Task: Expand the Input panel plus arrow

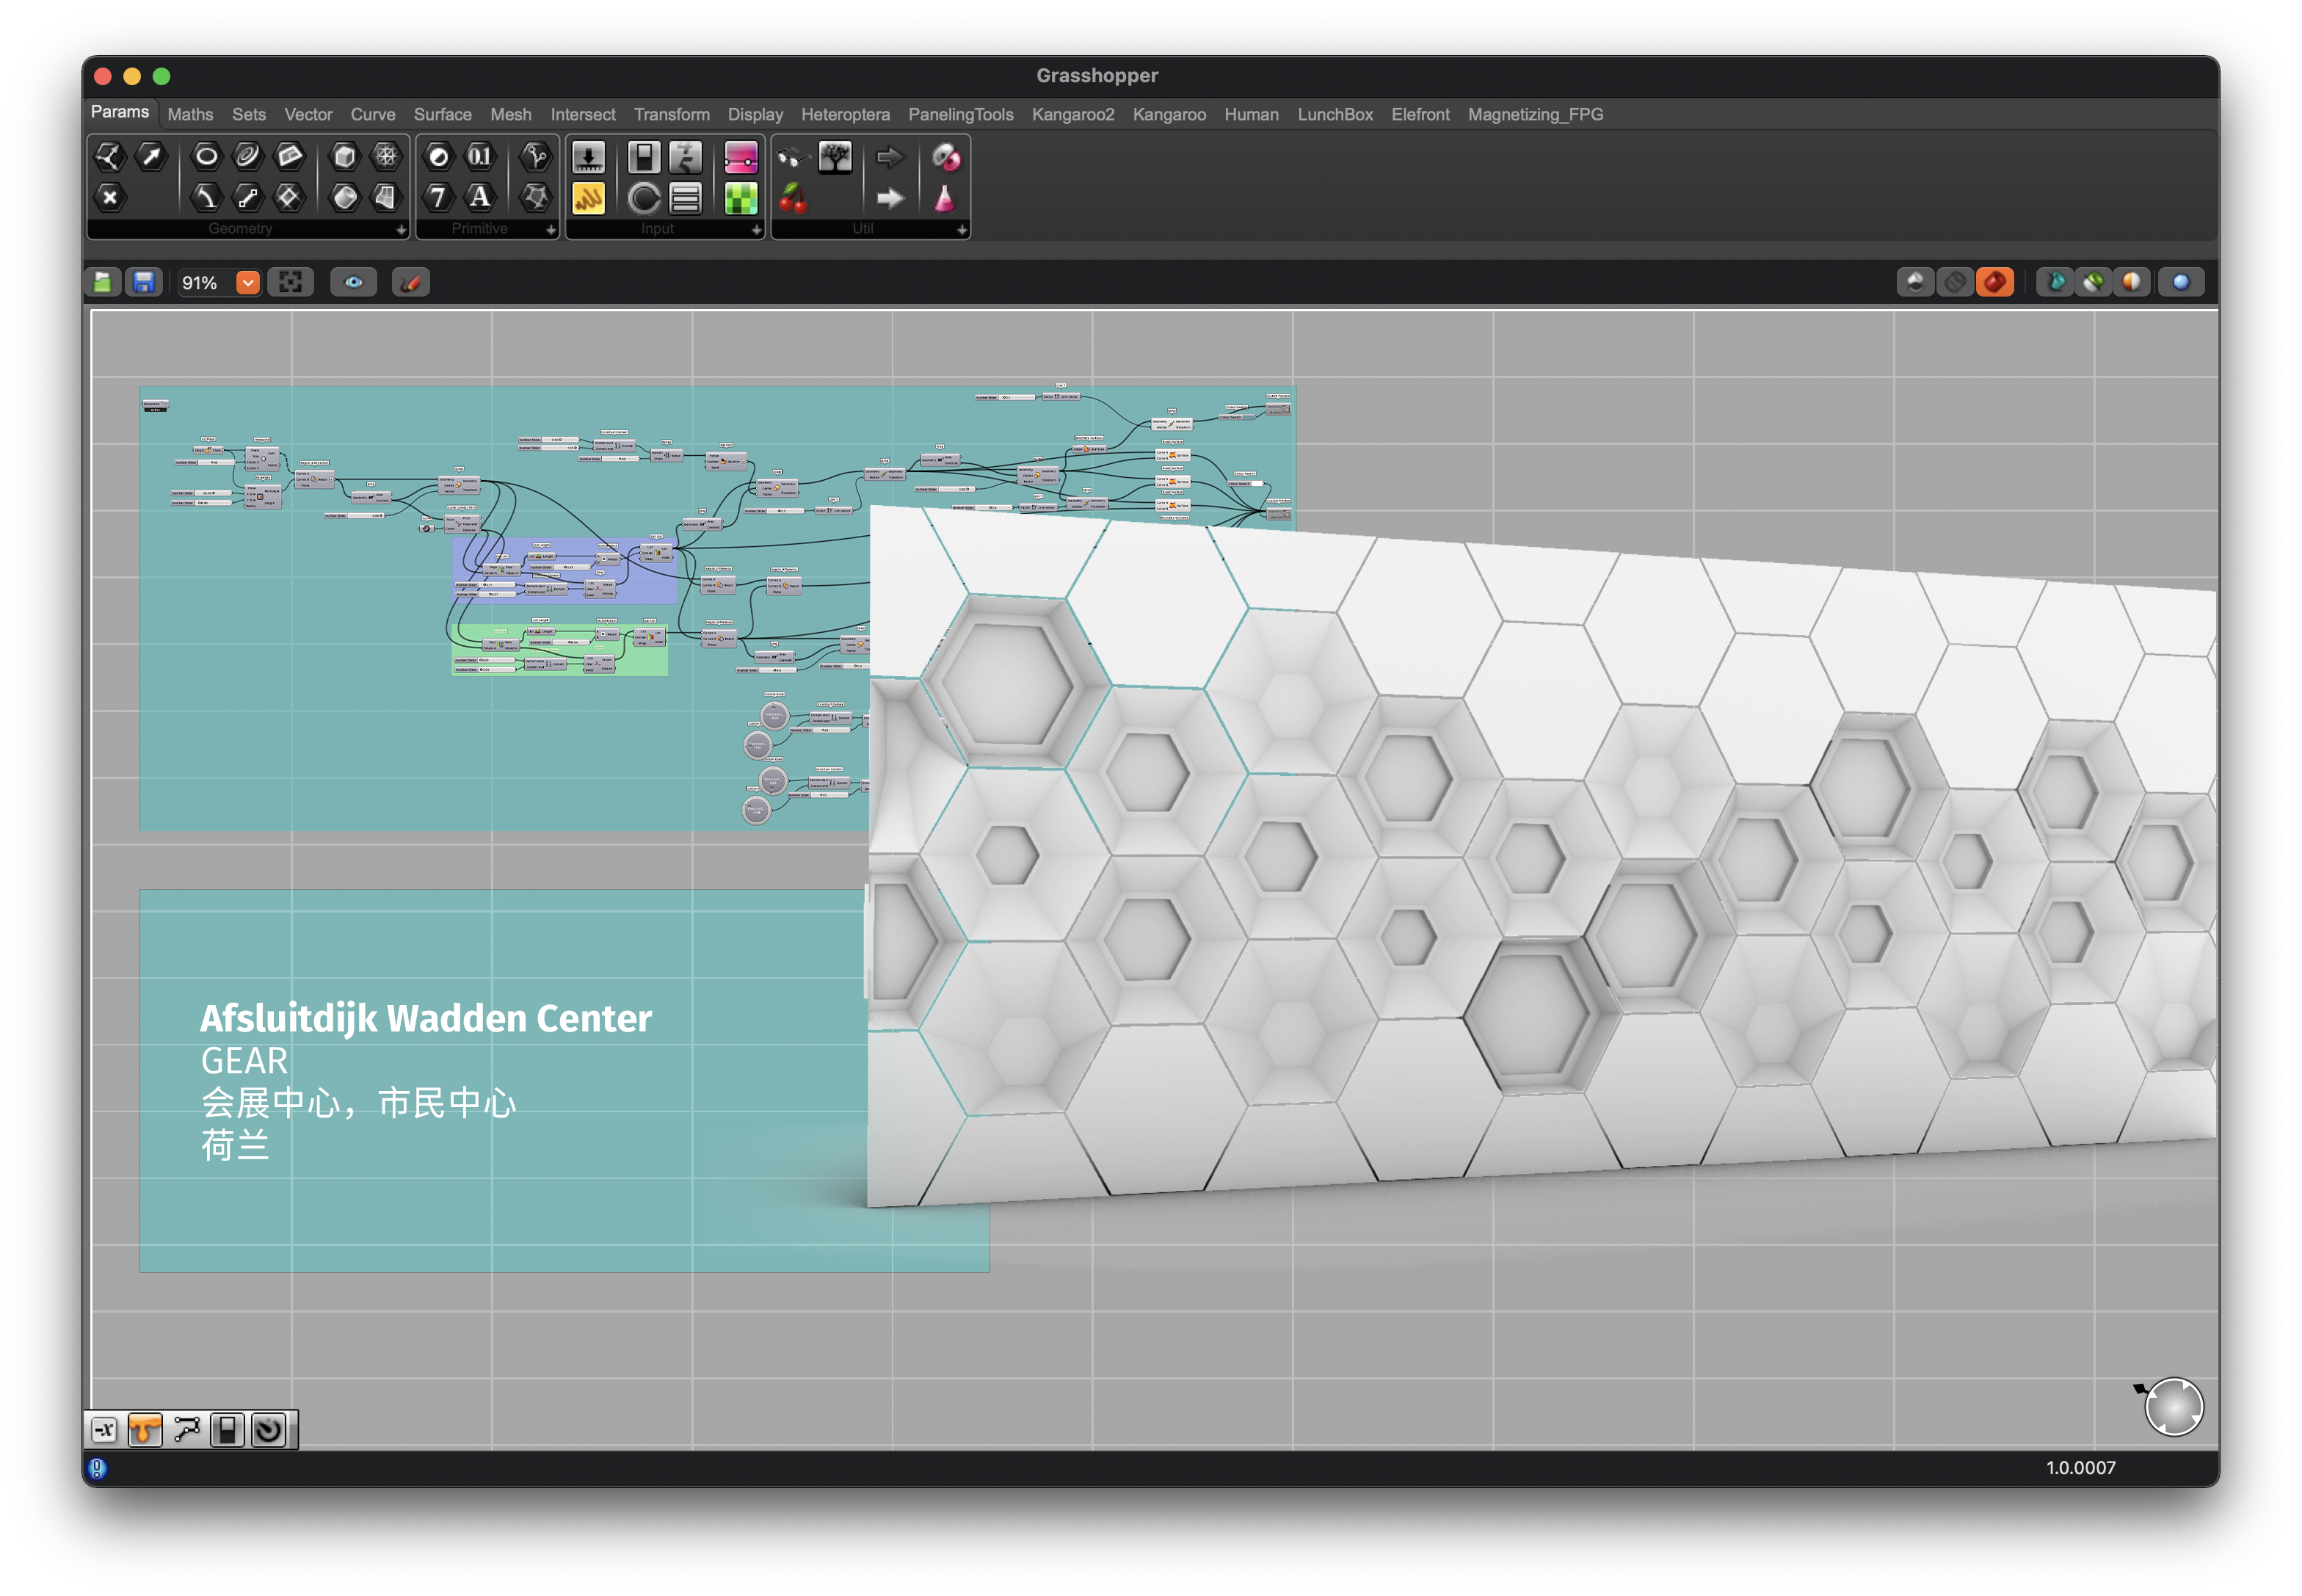Action: (756, 230)
